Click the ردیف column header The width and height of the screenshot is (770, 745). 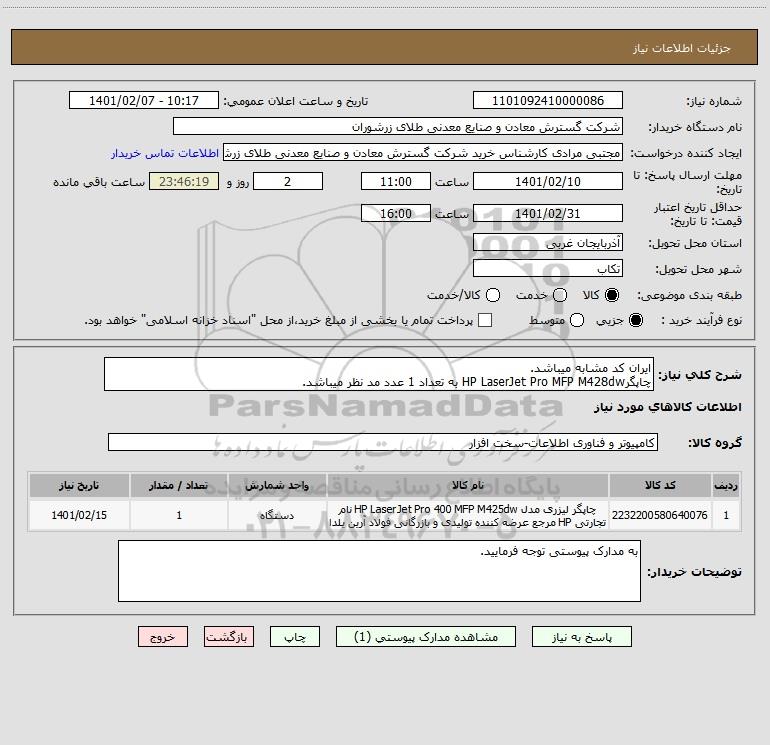tap(726, 486)
